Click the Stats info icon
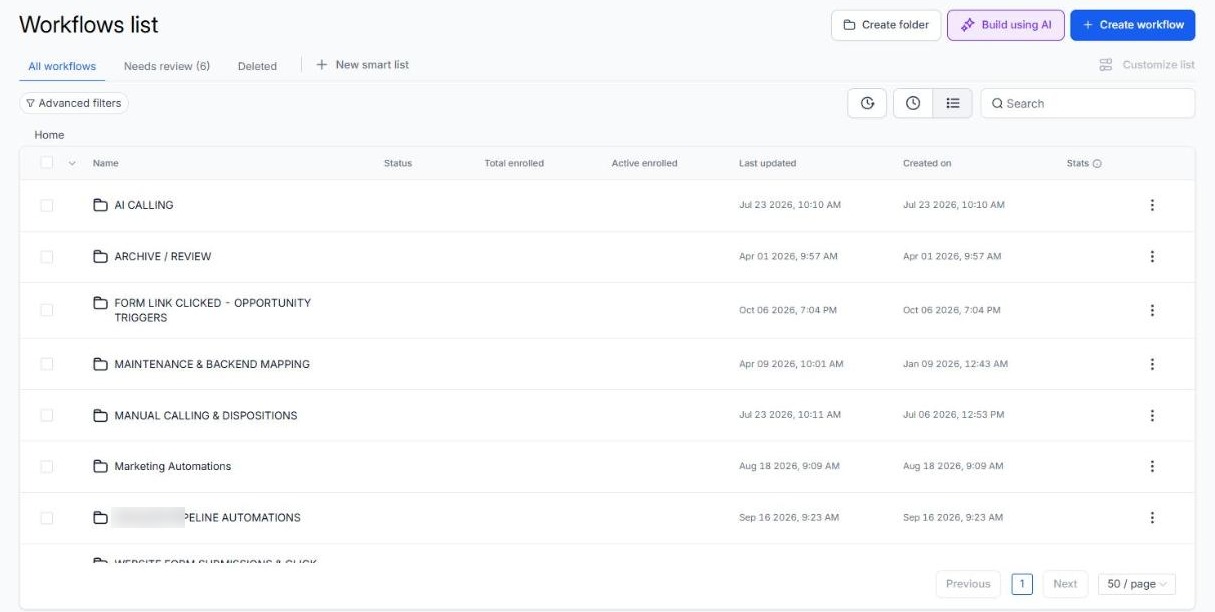The width and height of the screenshot is (1215, 612). (x=1097, y=163)
